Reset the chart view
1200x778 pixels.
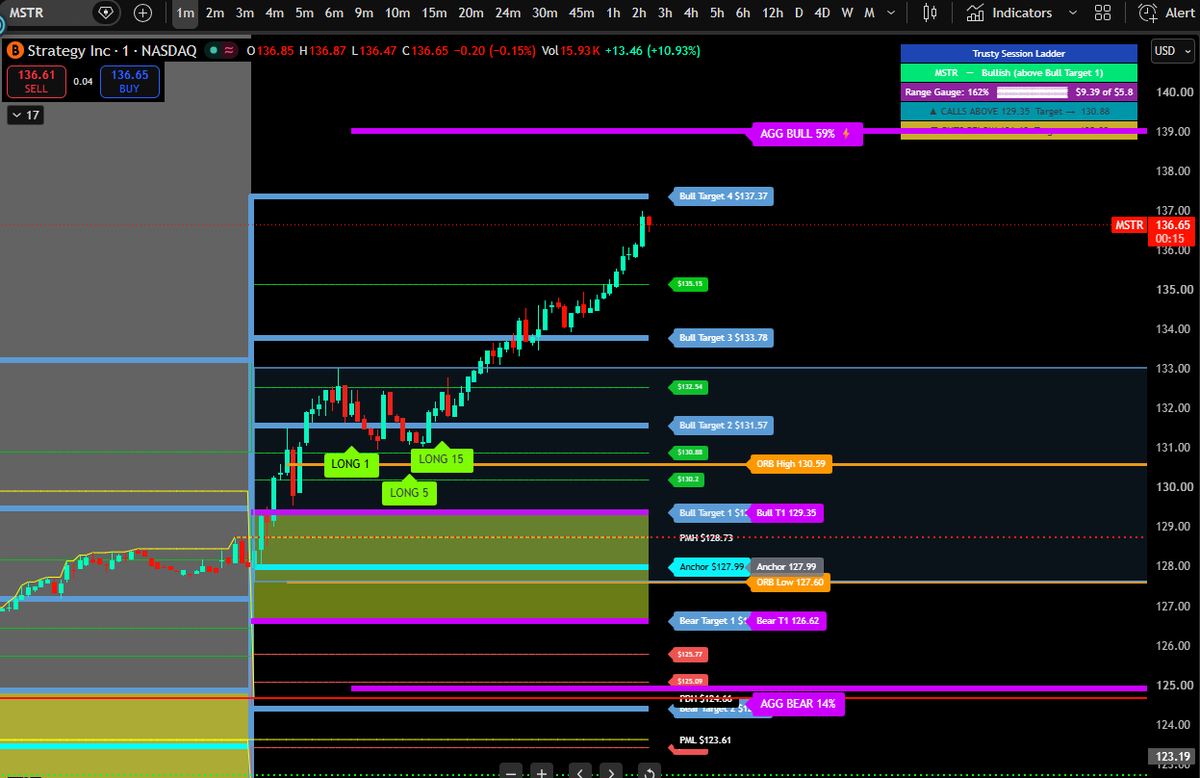tap(648, 772)
